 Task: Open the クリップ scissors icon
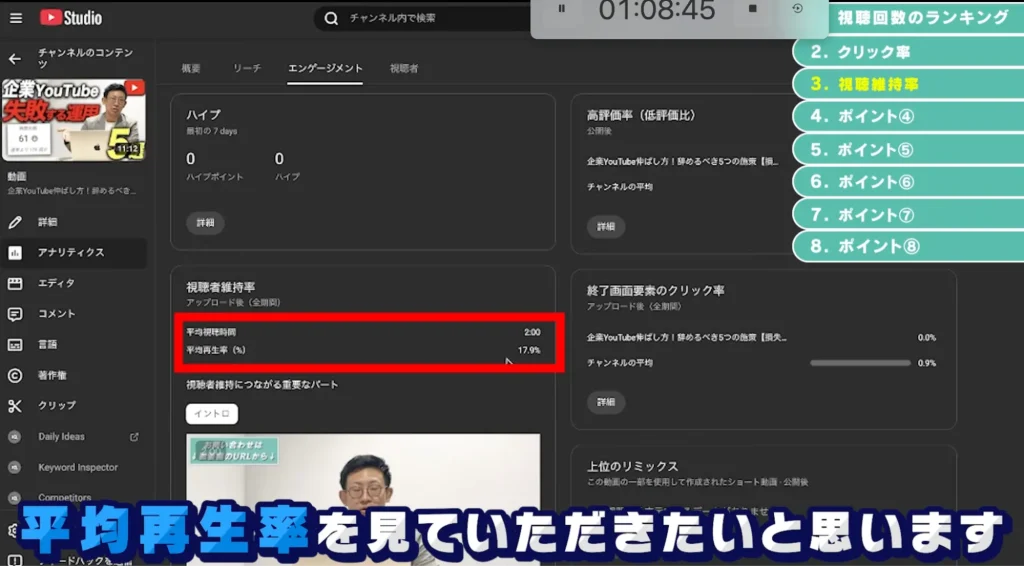pos(15,406)
